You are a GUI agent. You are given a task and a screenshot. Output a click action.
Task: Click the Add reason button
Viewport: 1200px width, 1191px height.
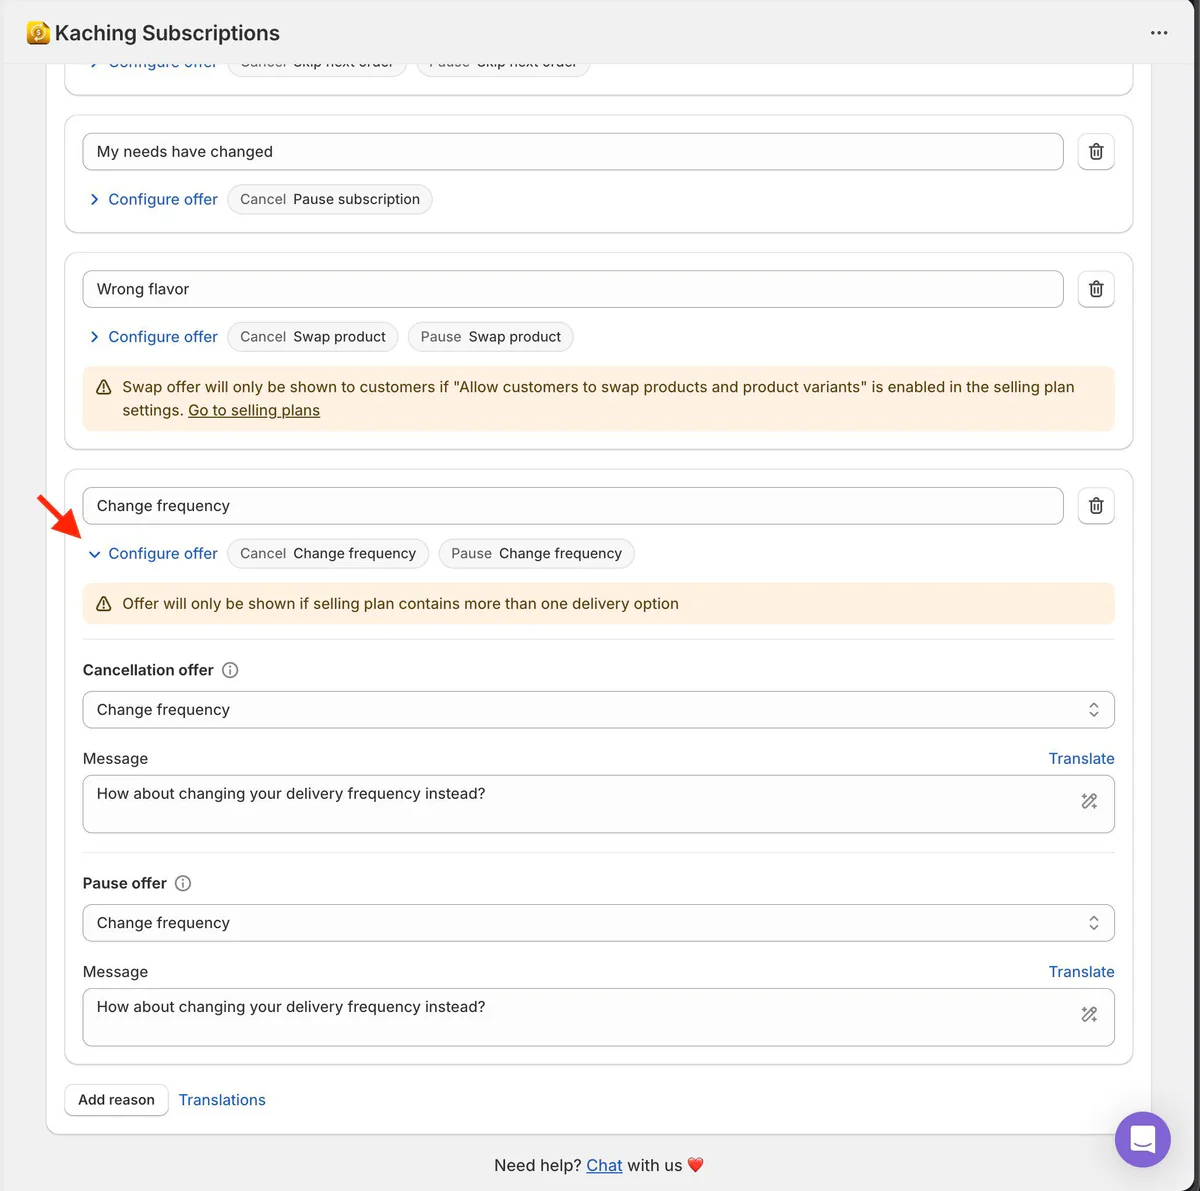[116, 1100]
